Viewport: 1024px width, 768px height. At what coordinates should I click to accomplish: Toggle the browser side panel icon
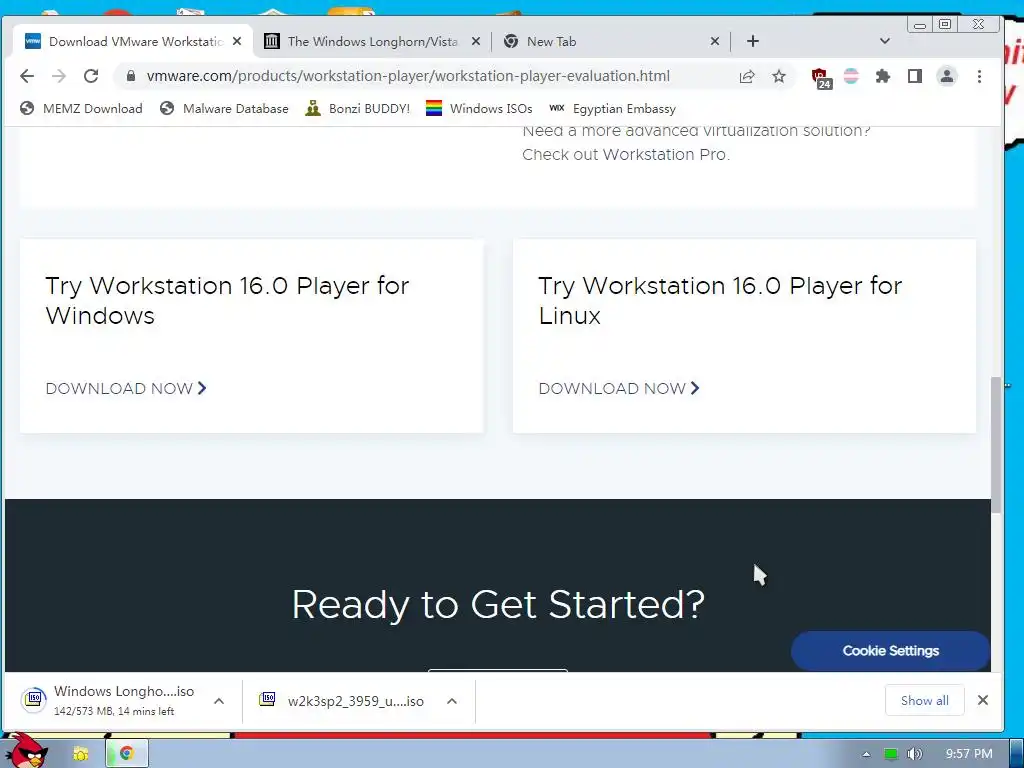coord(915,76)
